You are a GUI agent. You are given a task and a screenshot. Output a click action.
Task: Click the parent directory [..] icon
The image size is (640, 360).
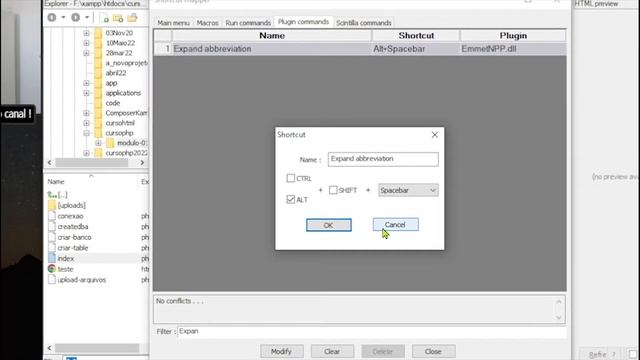tap(52, 195)
